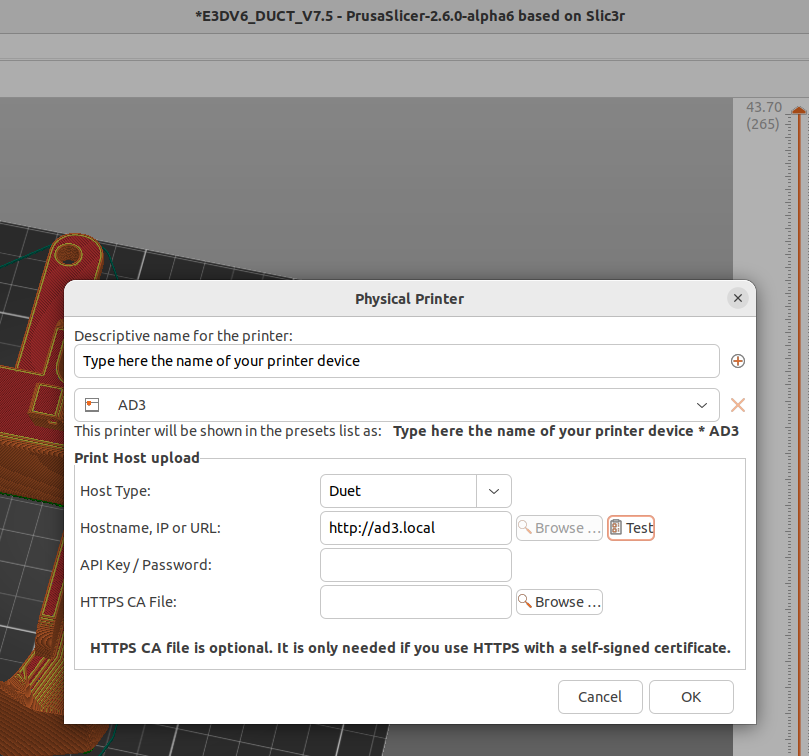This screenshot has width=809, height=756.
Task: Edit the descriptive printer name field
Action: coord(396,361)
